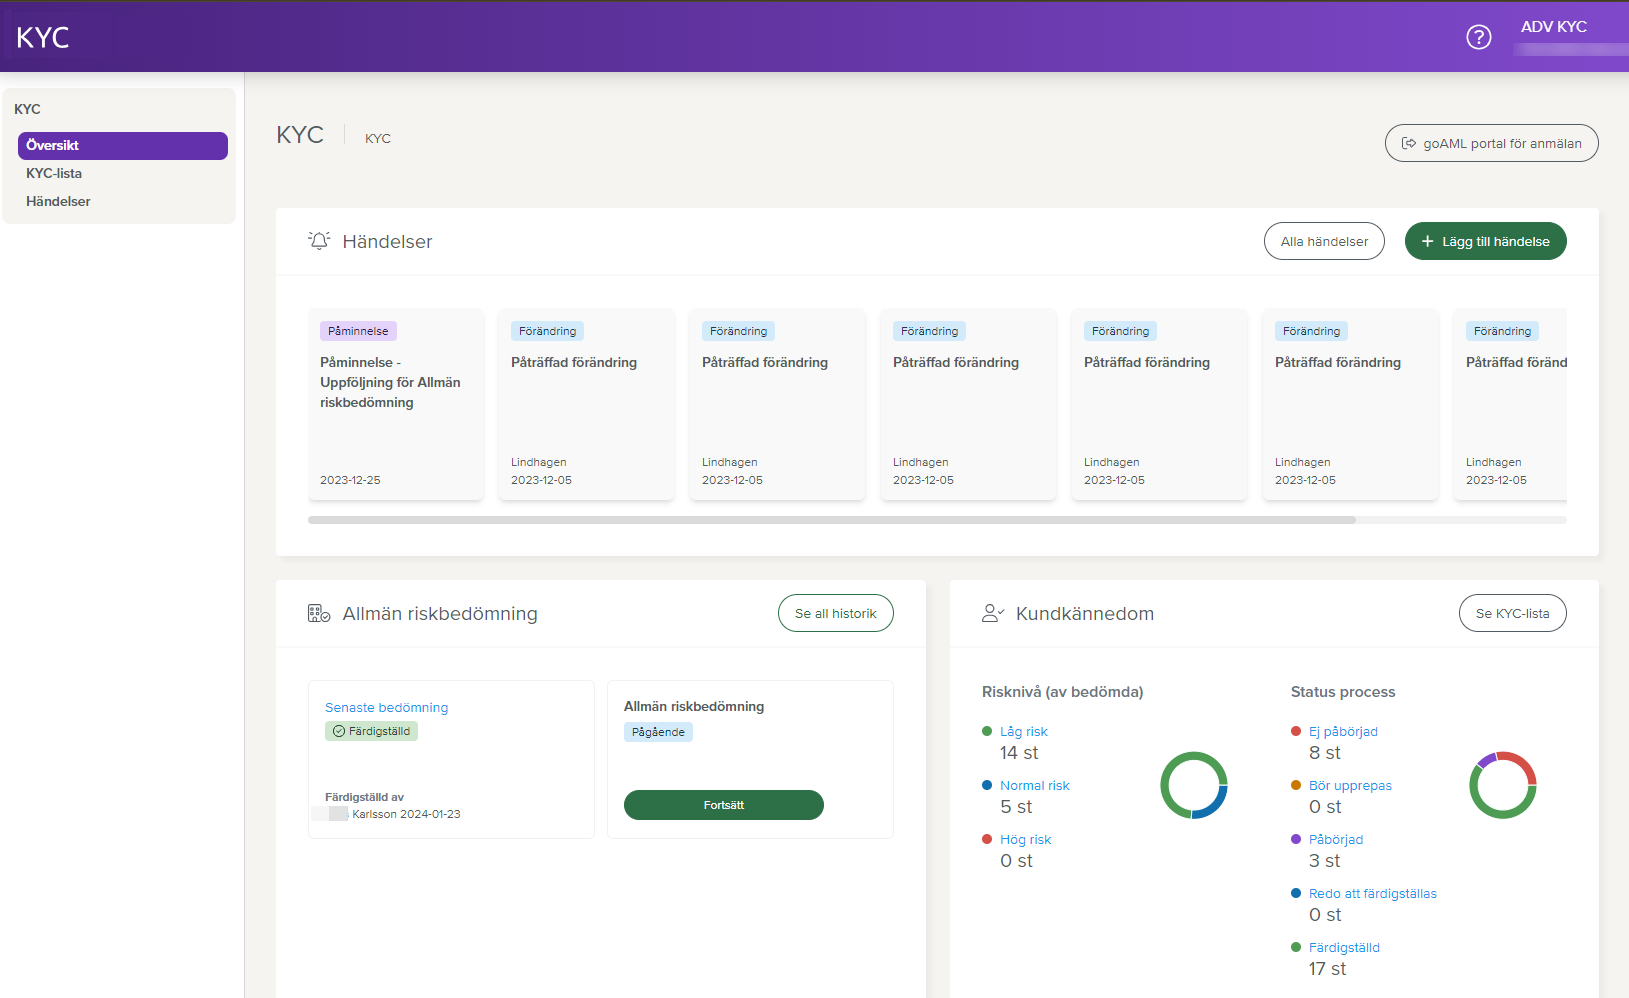The height and width of the screenshot is (998, 1629).
Task: Open goAML portal för anmälan
Action: tap(1491, 143)
